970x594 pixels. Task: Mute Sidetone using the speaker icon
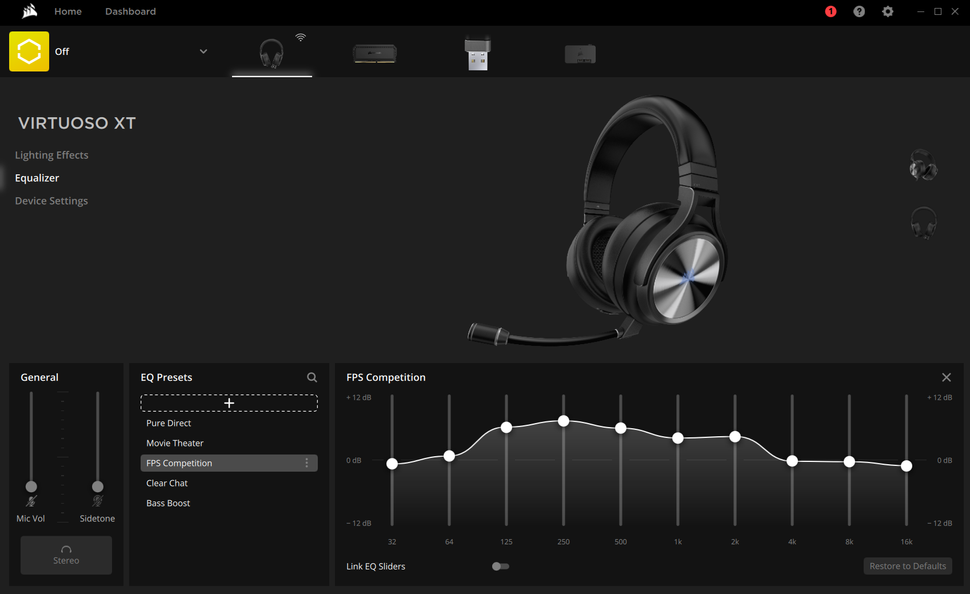(97, 503)
